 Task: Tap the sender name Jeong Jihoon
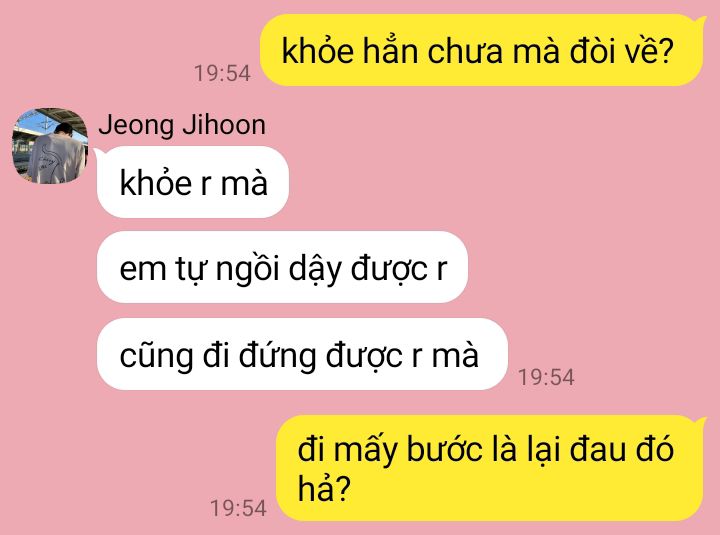(182, 125)
